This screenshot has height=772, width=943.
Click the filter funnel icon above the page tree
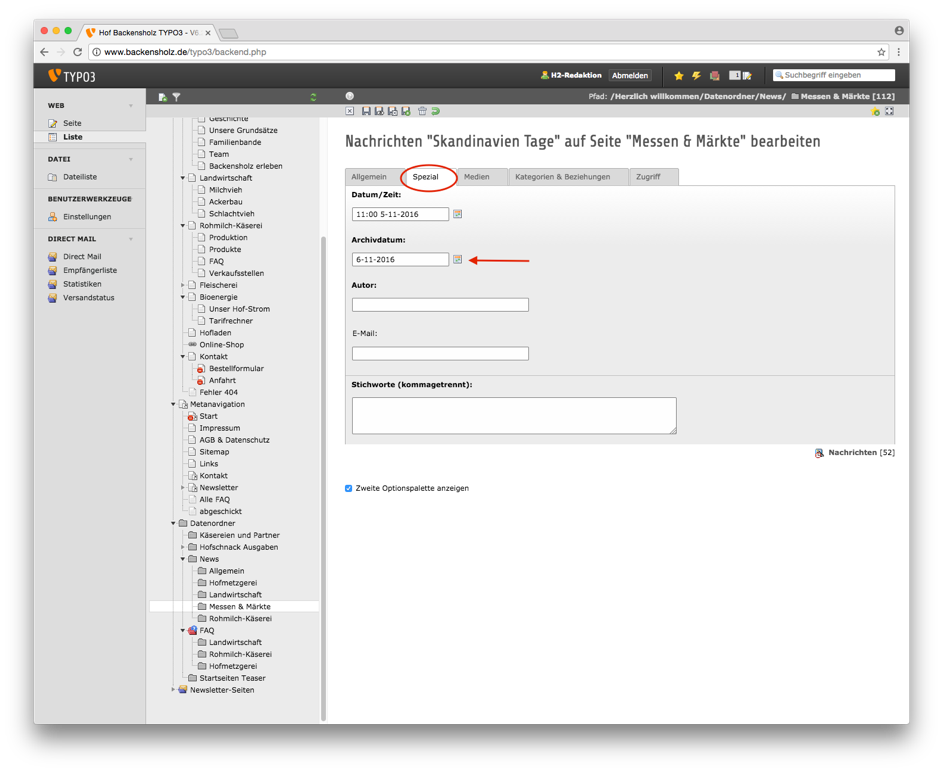click(x=176, y=97)
